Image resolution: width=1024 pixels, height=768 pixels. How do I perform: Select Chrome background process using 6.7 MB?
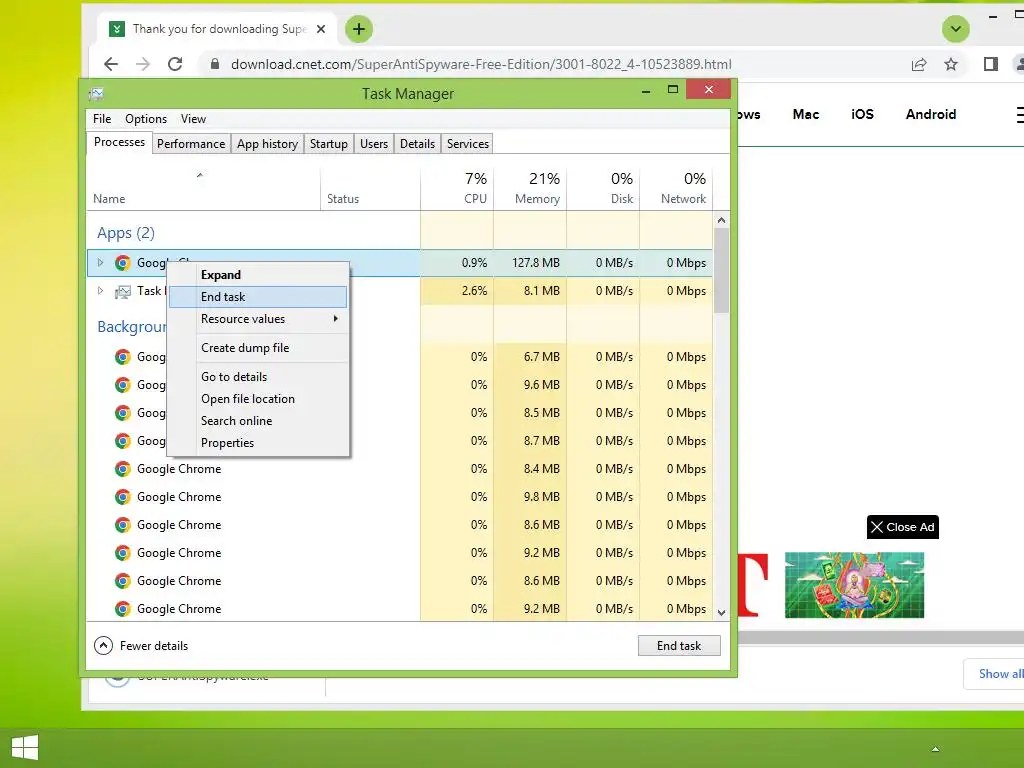click(x=399, y=357)
